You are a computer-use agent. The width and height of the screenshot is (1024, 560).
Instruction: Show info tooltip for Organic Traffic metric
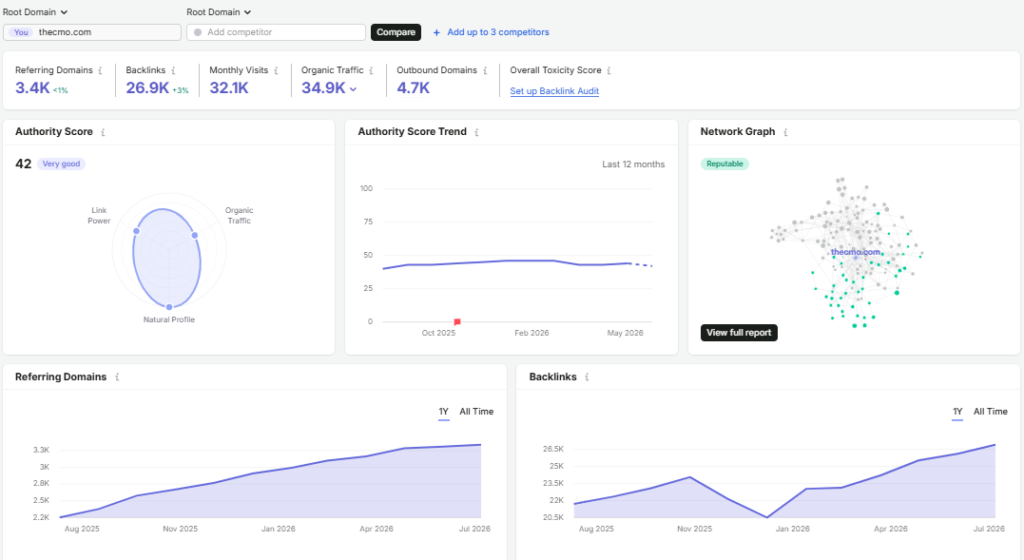pyautogui.click(x=371, y=70)
